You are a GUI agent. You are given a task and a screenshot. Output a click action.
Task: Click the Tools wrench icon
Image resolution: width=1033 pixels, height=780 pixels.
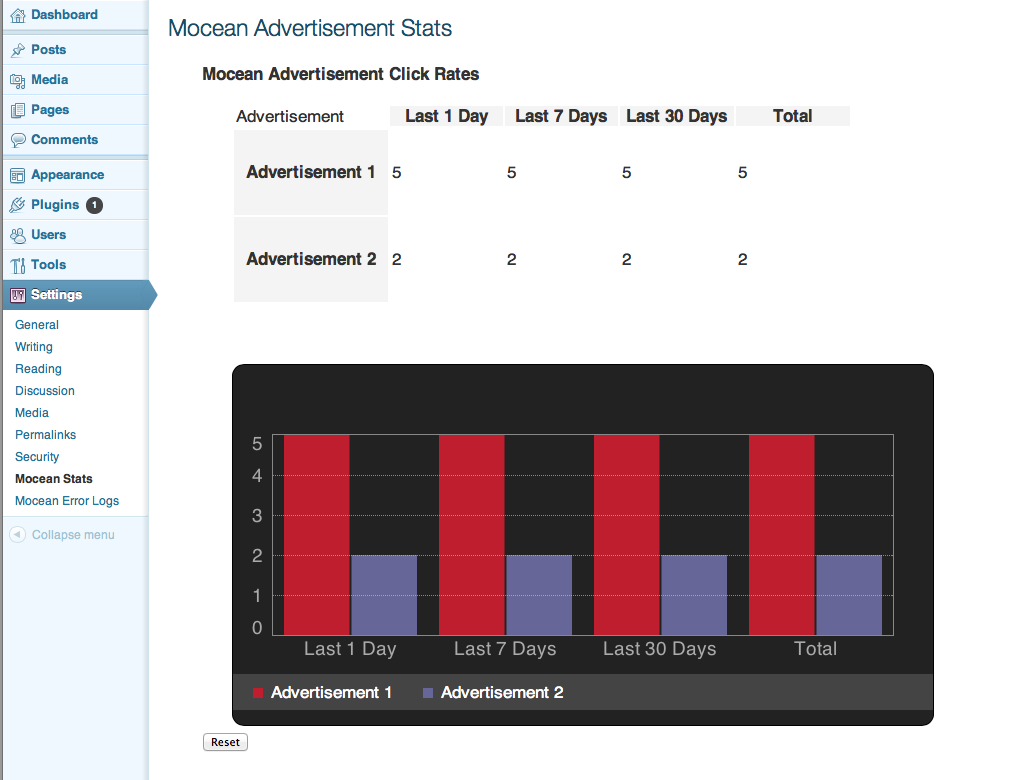tap(18, 265)
